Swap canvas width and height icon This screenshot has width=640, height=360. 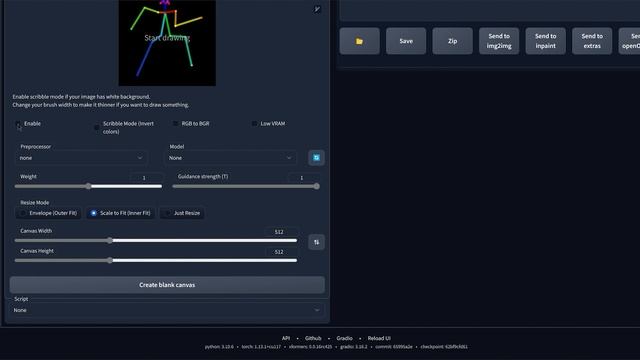[316, 242]
